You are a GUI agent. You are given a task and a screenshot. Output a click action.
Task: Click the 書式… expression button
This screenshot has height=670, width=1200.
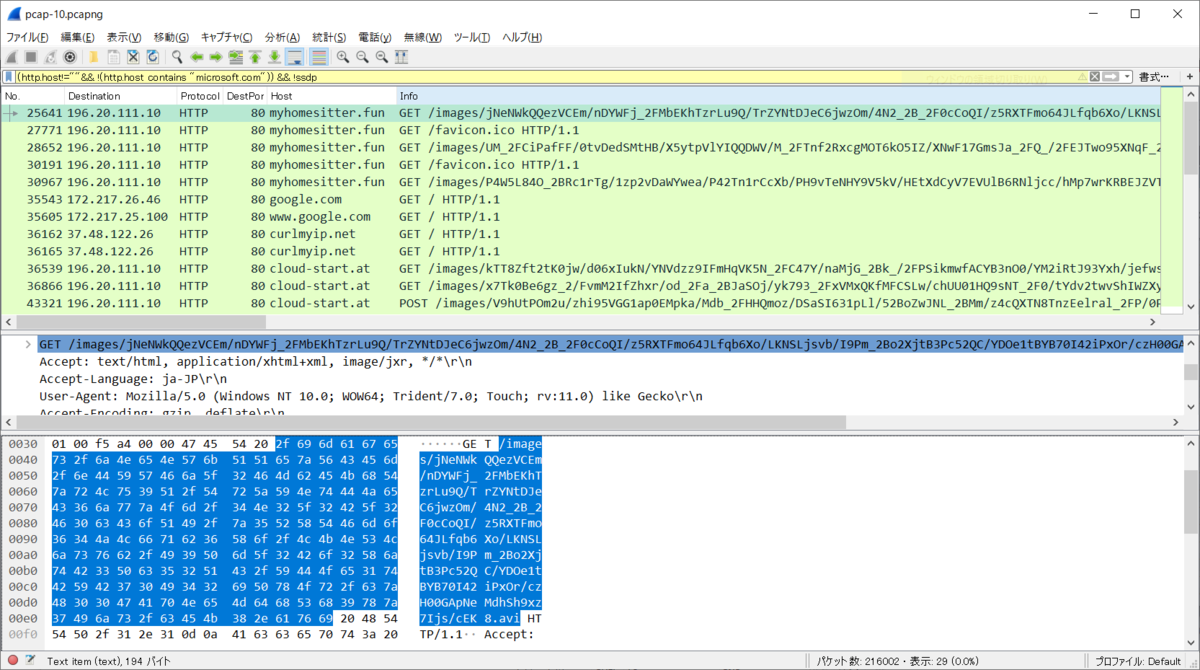coord(1153,76)
